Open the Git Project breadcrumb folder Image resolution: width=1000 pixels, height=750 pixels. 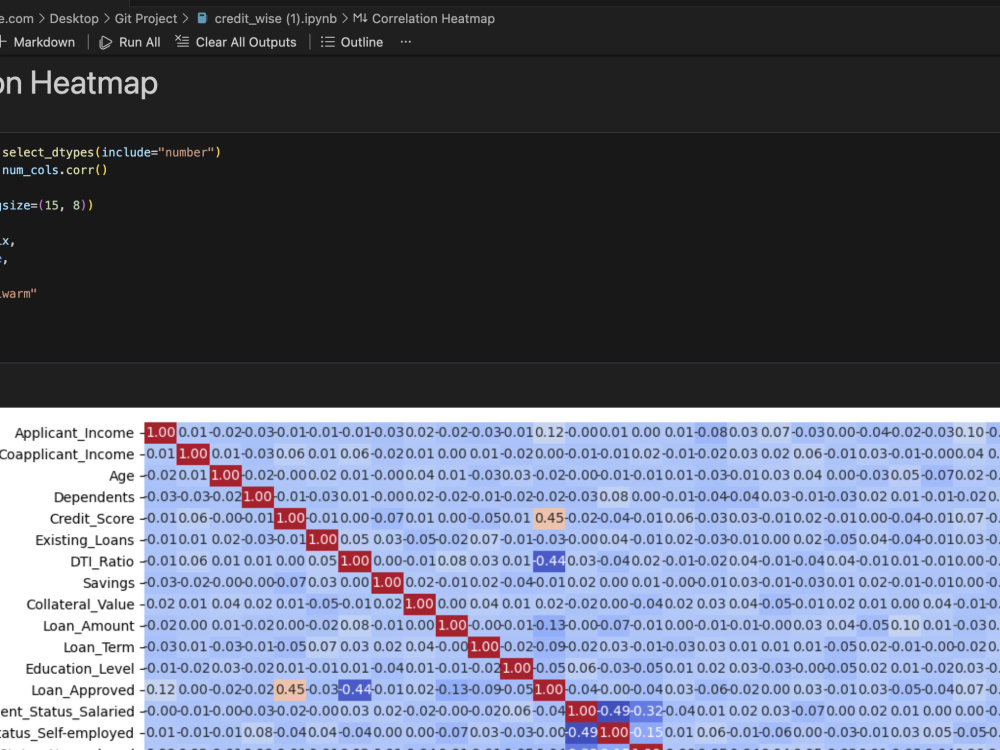pos(145,18)
